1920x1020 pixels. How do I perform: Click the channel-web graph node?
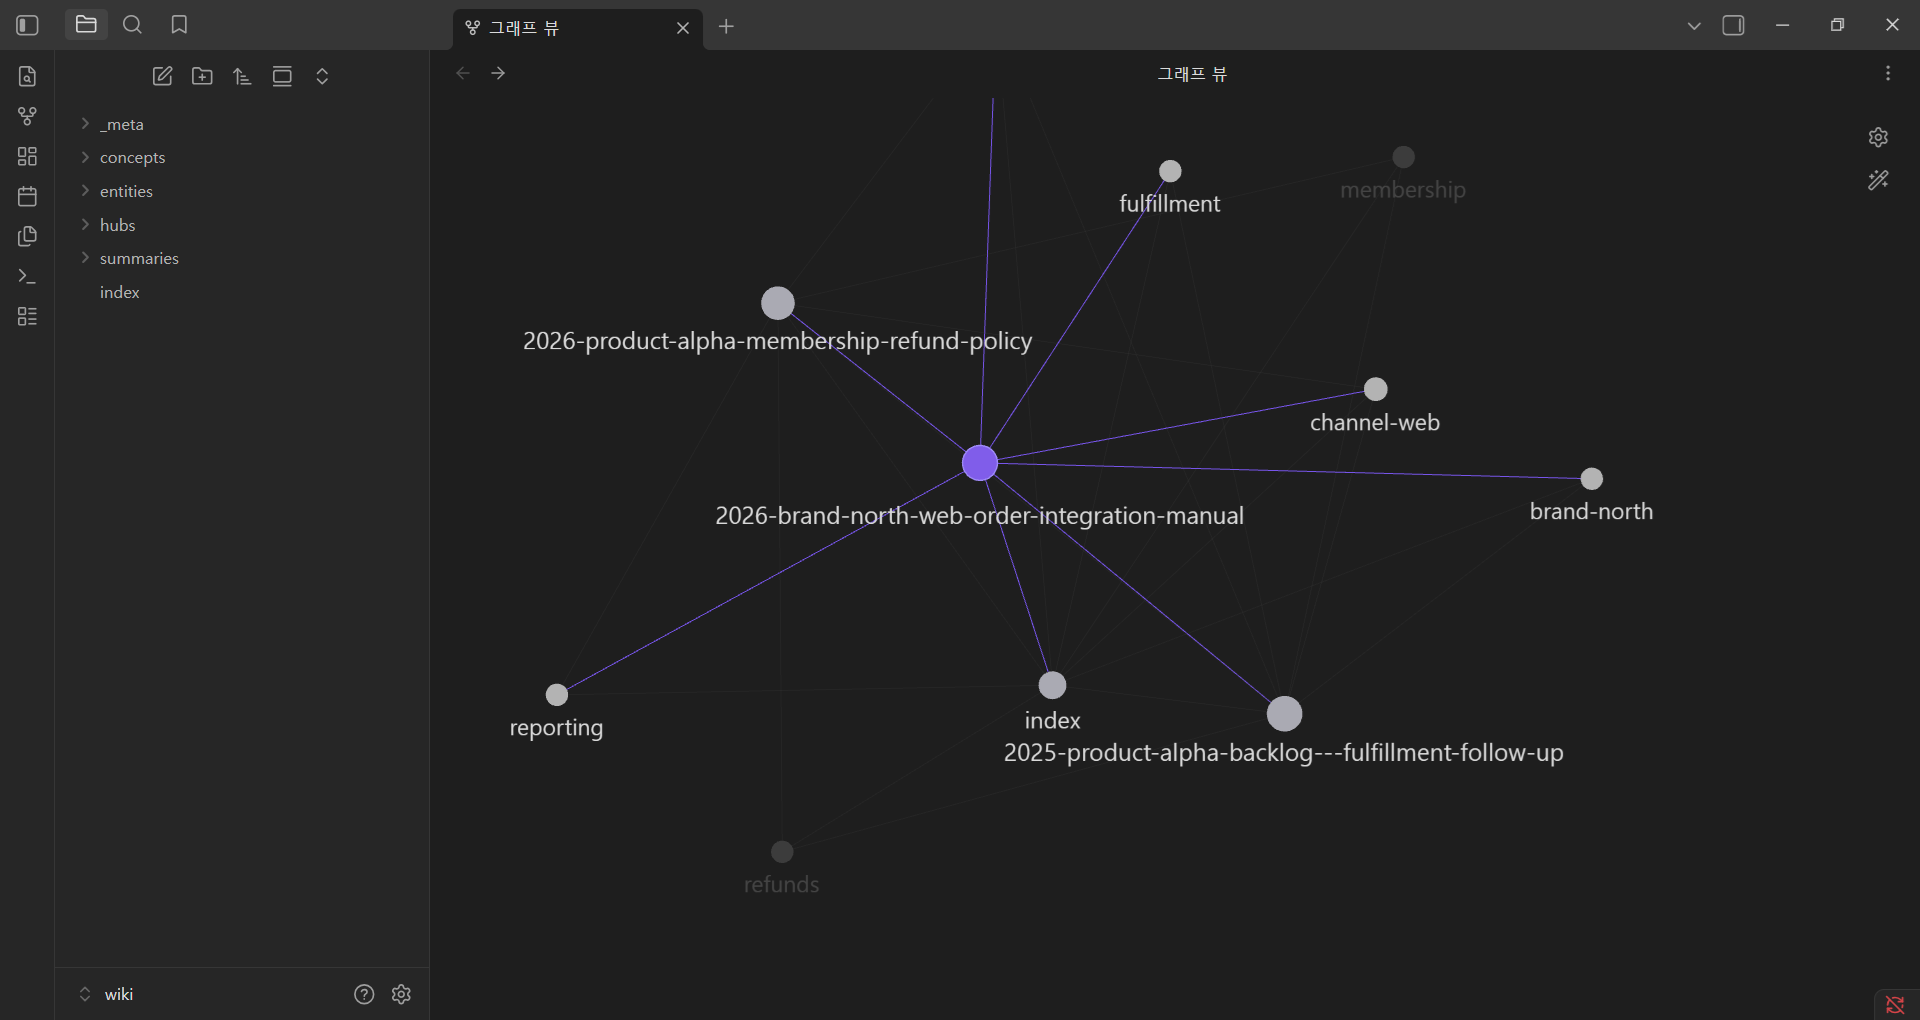coord(1376,389)
